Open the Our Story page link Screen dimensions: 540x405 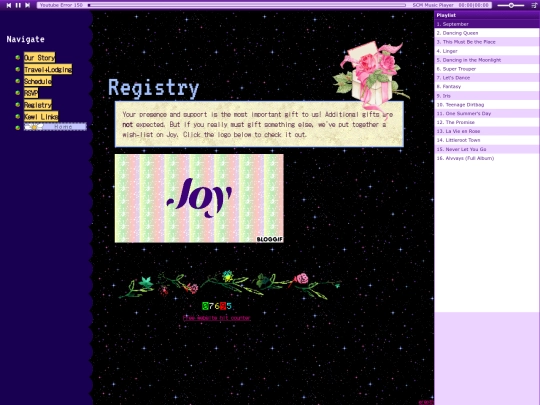click(x=39, y=58)
